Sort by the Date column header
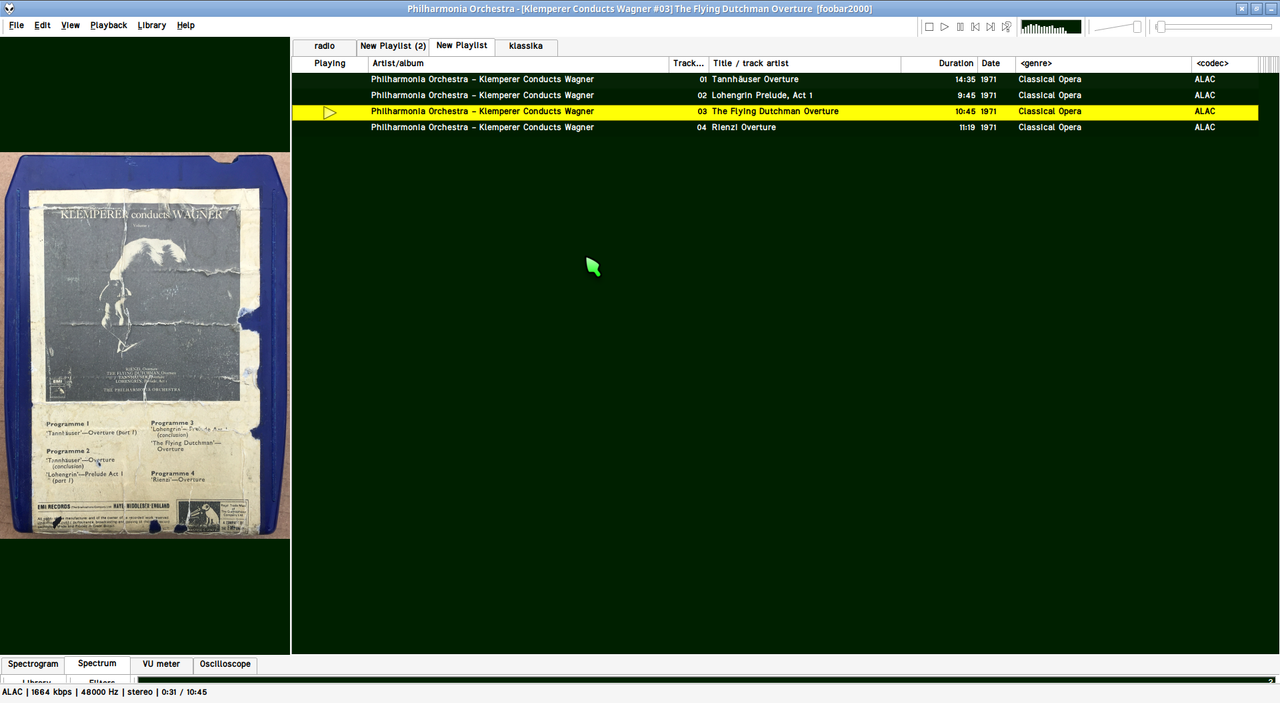1280x703 pixels. pos(996,64)
